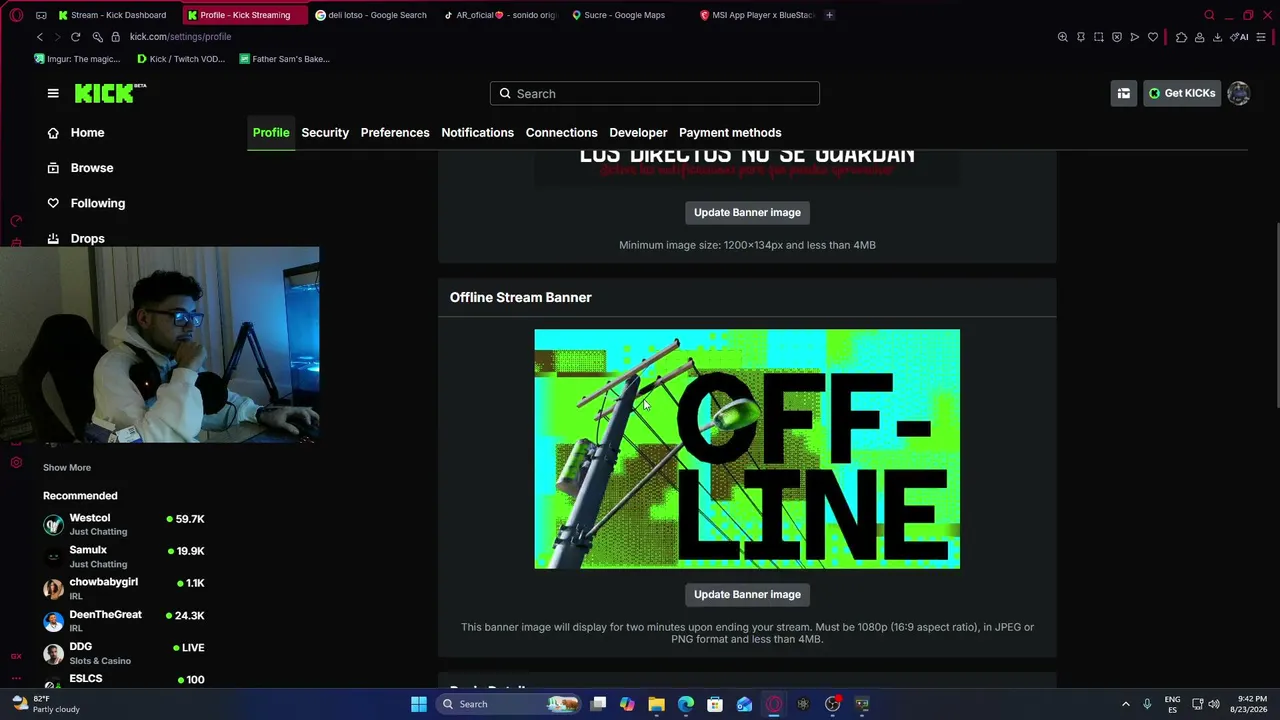
Task: Click the Get KICKs button
Action: click(x=1182, y=93)
